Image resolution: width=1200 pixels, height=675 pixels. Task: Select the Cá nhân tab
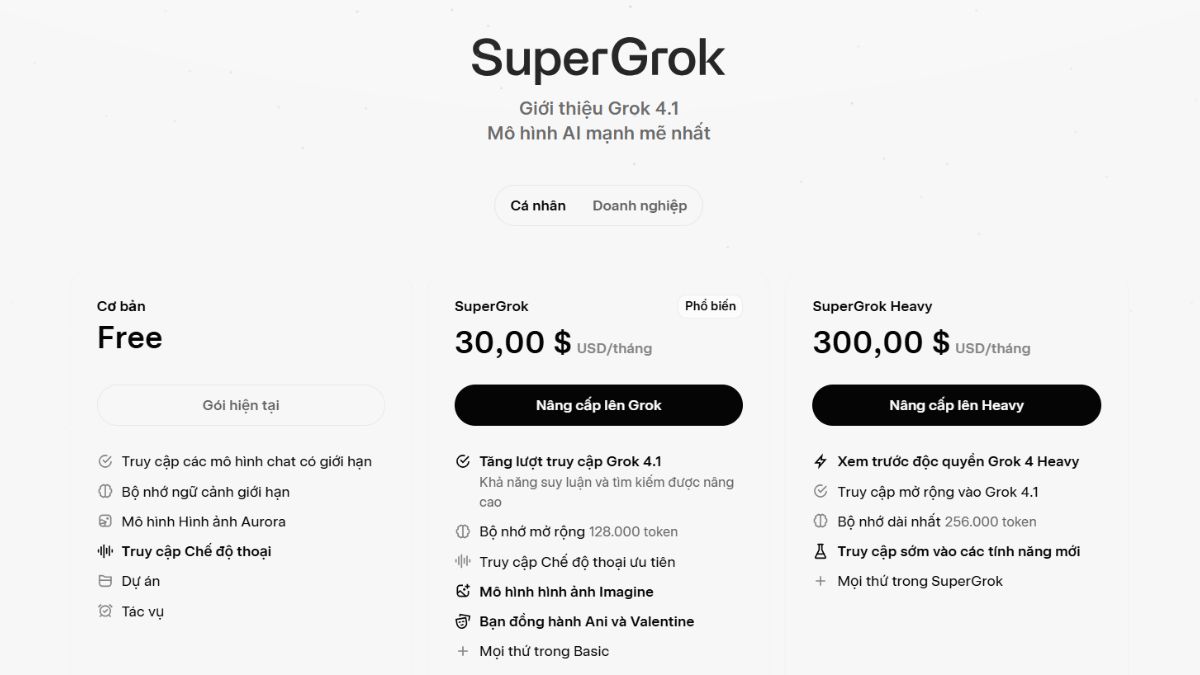pos(536,205)
